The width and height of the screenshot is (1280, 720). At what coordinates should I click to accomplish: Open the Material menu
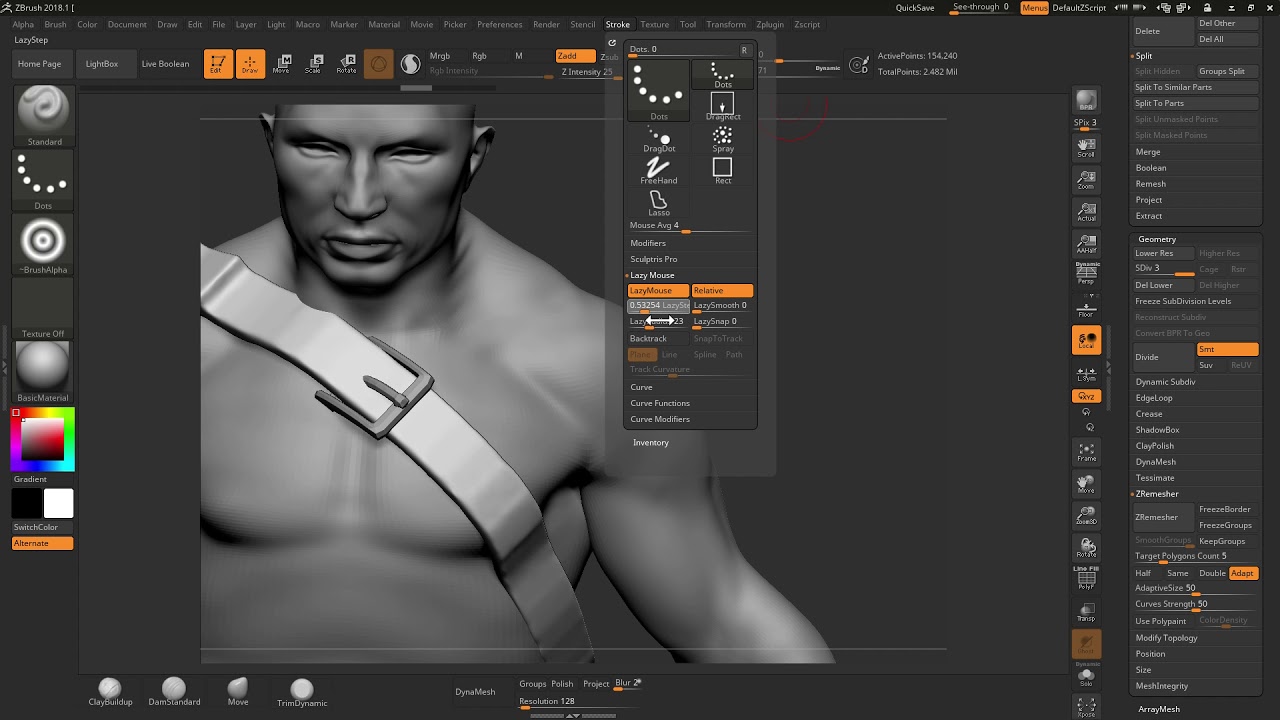384,24
